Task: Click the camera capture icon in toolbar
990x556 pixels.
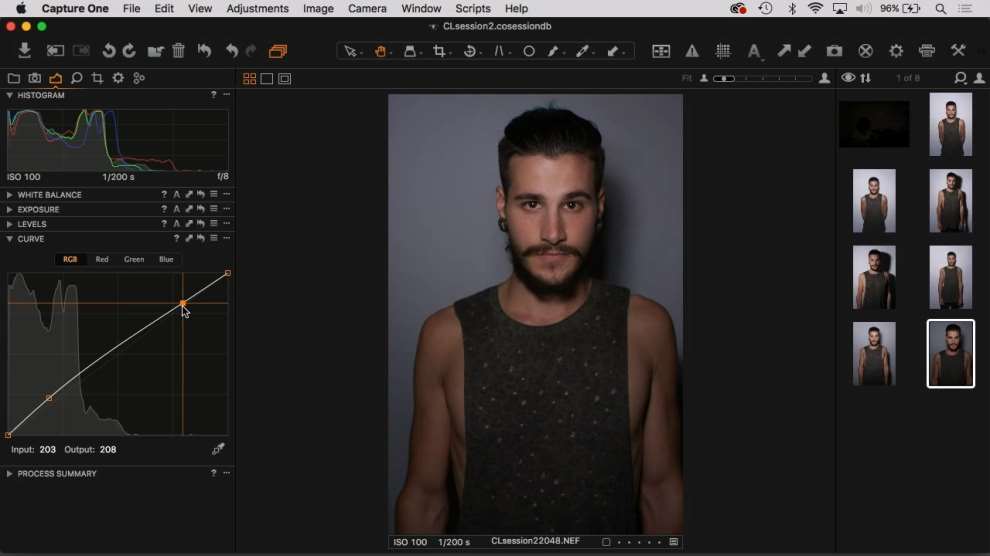Action: coord(834,51)
